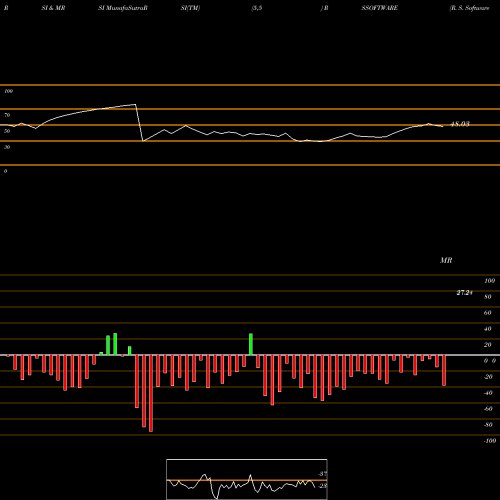
Task: Click the MR axis label -60
Action: click(x=488, y=409)
